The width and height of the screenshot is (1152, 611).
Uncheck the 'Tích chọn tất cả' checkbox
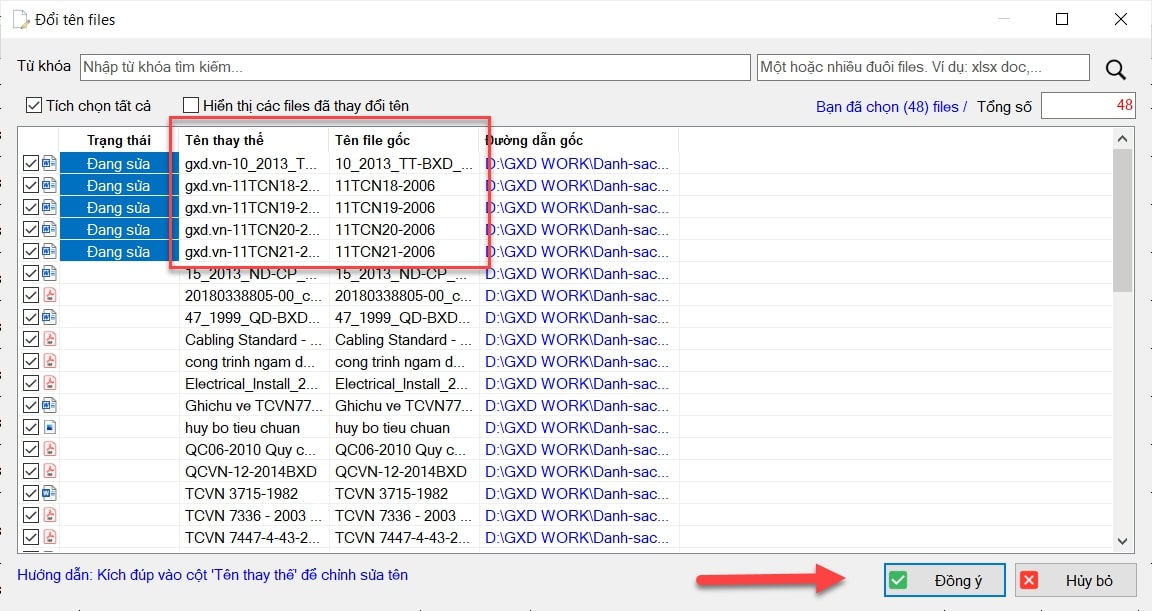pos(34,105)
